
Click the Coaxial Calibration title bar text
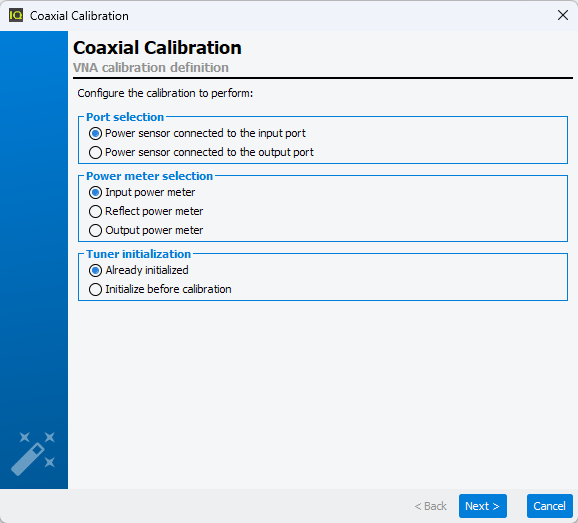click(79, 16)
